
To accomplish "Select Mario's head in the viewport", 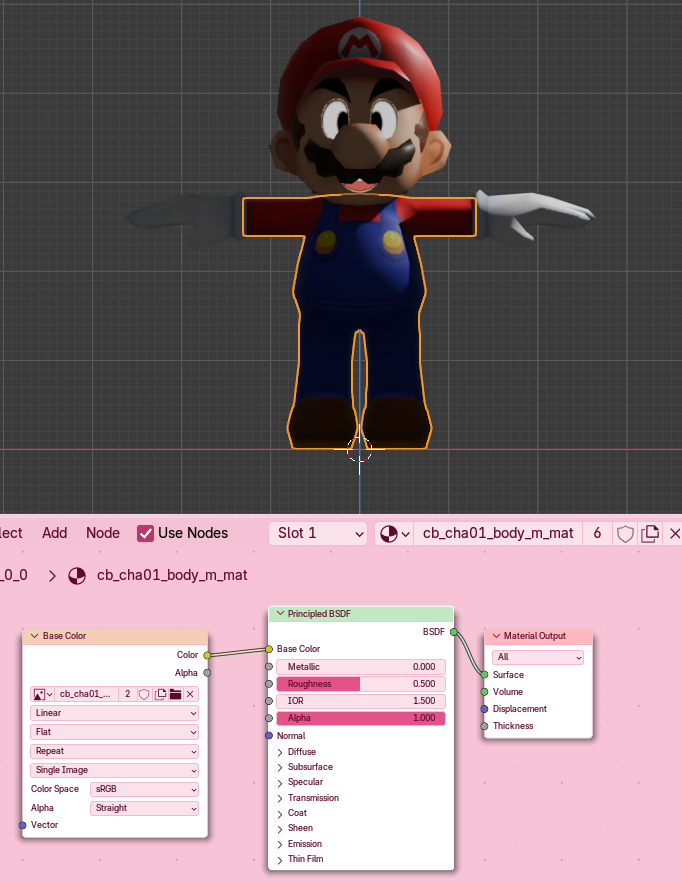I will coord(360,107).
